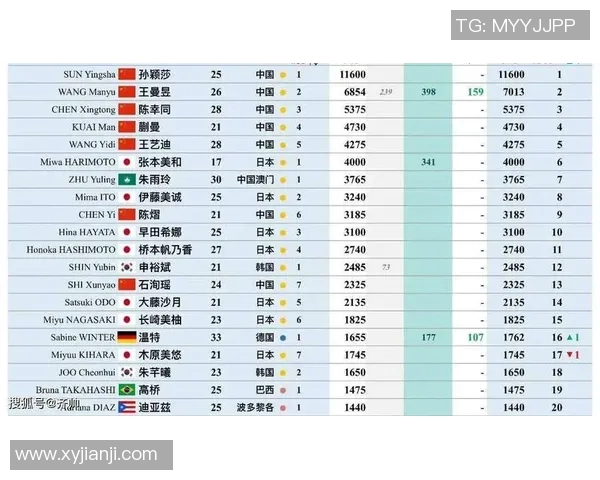Viewport: 600px width, 480px height.
Task: Select the name Bruna TAKAHASHI
Action: [75, 390]
